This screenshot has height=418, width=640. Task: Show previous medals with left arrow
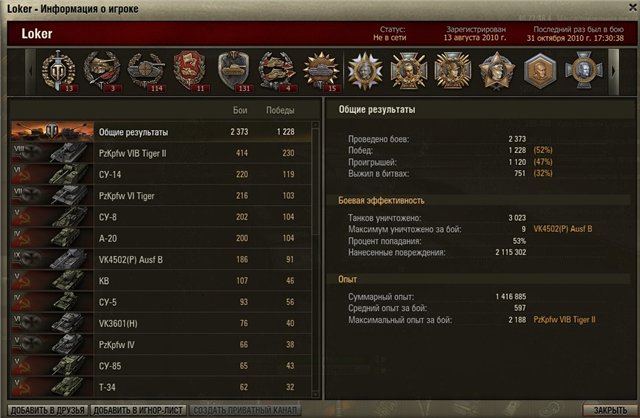click(x=31, y=71)
